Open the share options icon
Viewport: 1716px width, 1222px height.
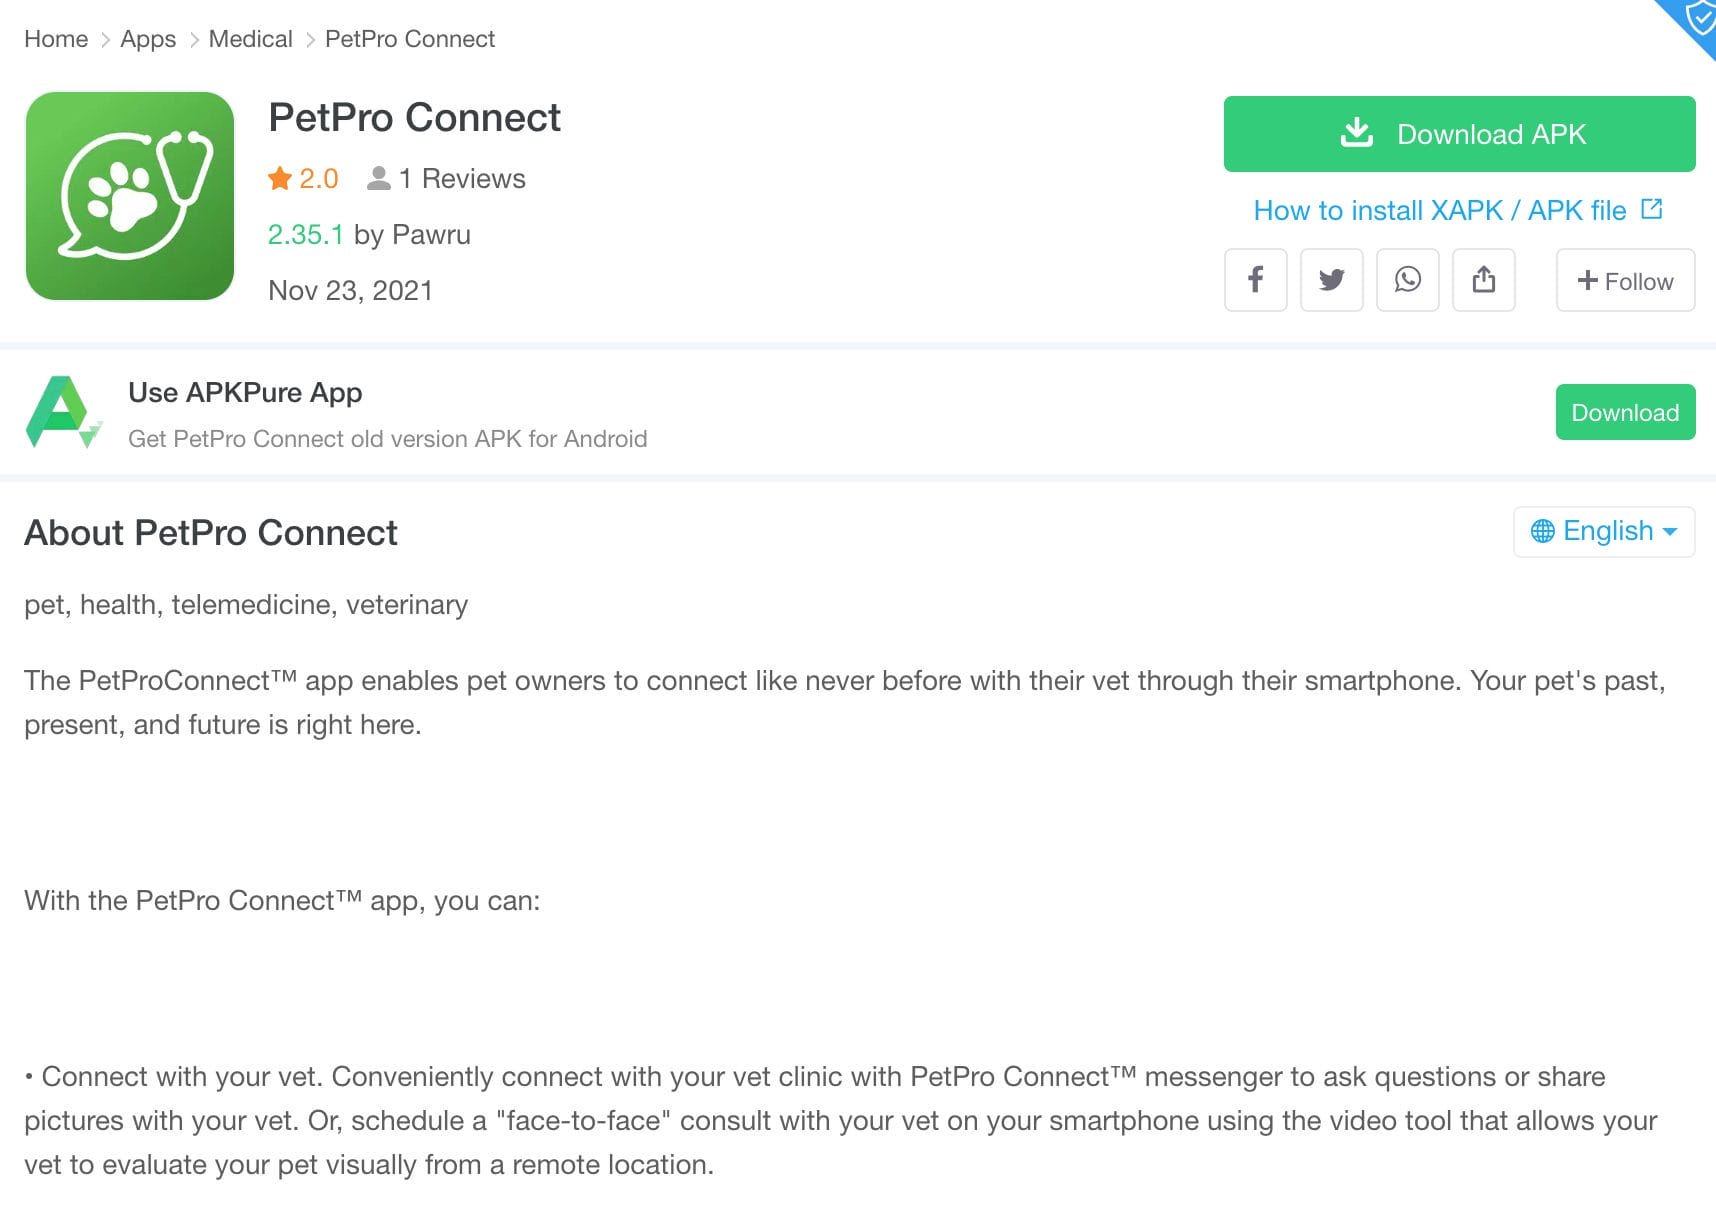[x=1484, y=281]
